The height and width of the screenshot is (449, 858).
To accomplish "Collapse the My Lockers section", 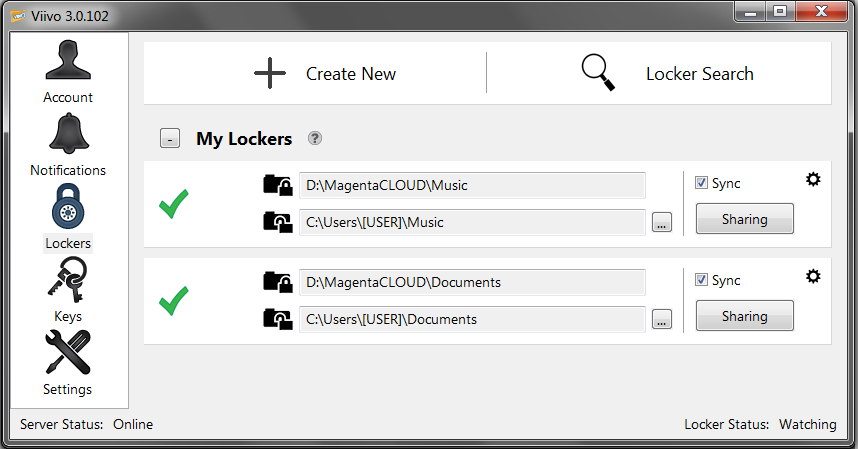I will click(x=170, y=139).
